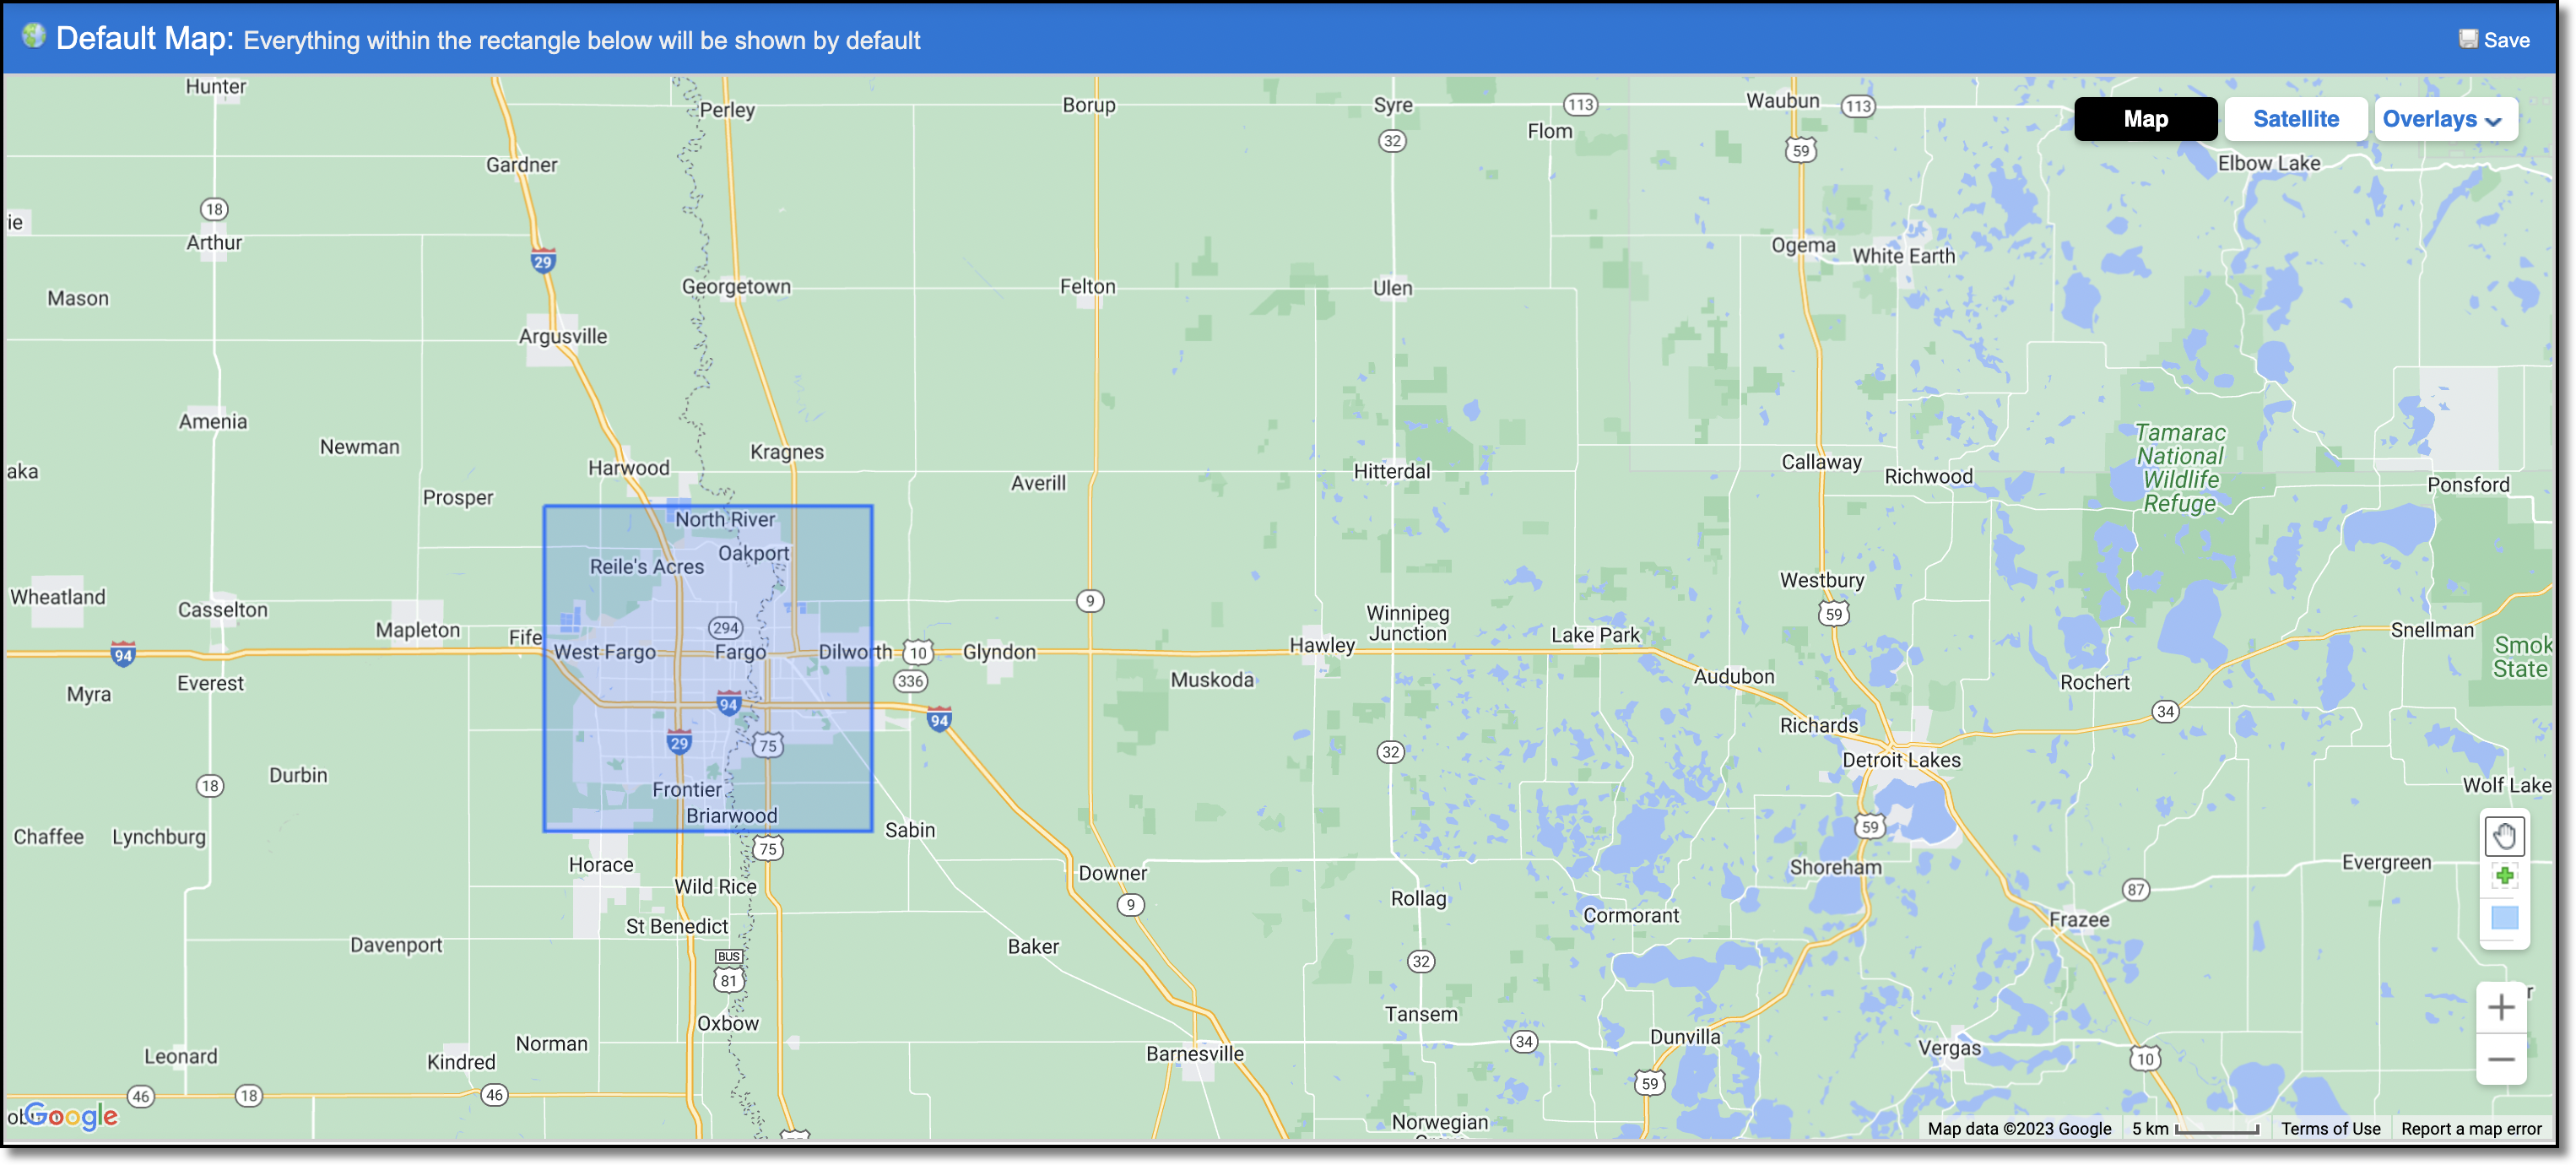Click the Elbow Lake label

coord(2268,163)
